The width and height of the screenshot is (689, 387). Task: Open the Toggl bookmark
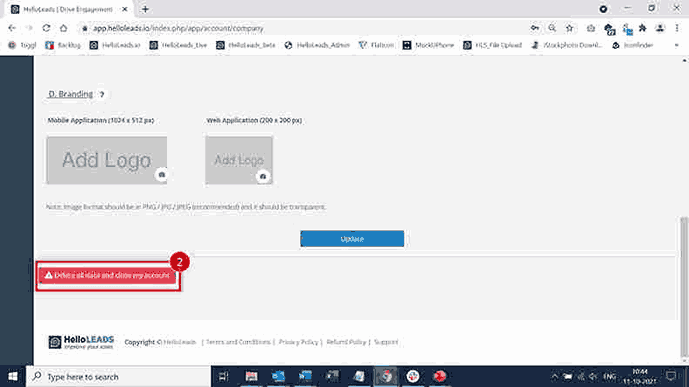[22, 45]
